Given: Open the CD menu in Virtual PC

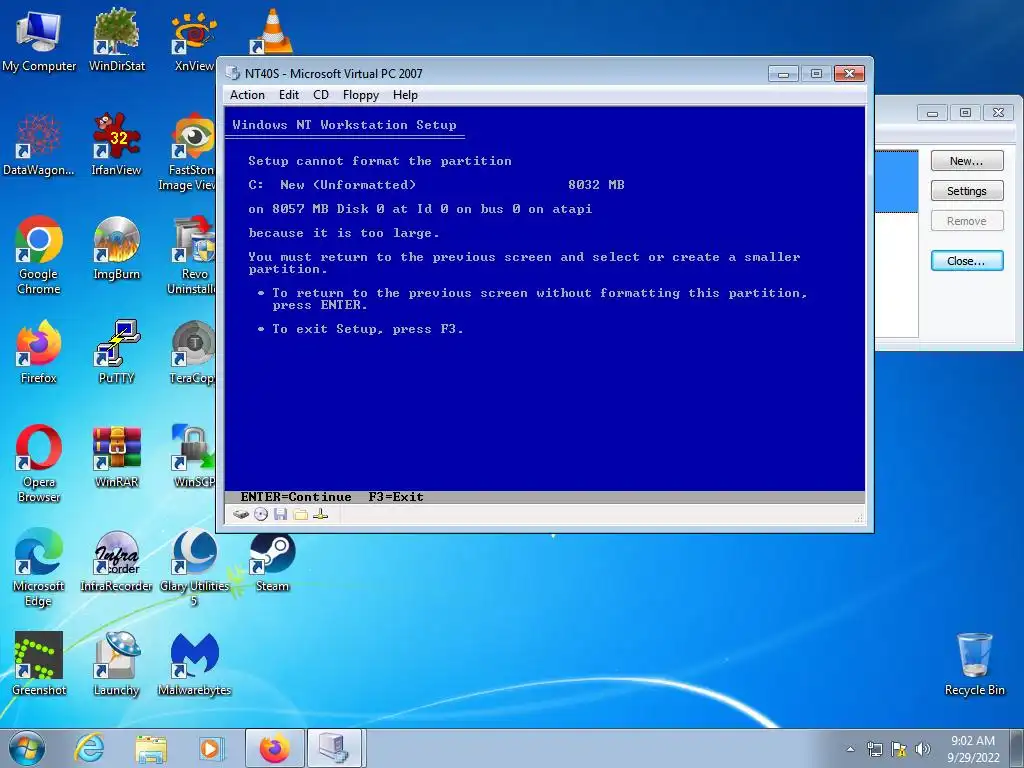Looking at the screenshot, I should tap(321, 95).
